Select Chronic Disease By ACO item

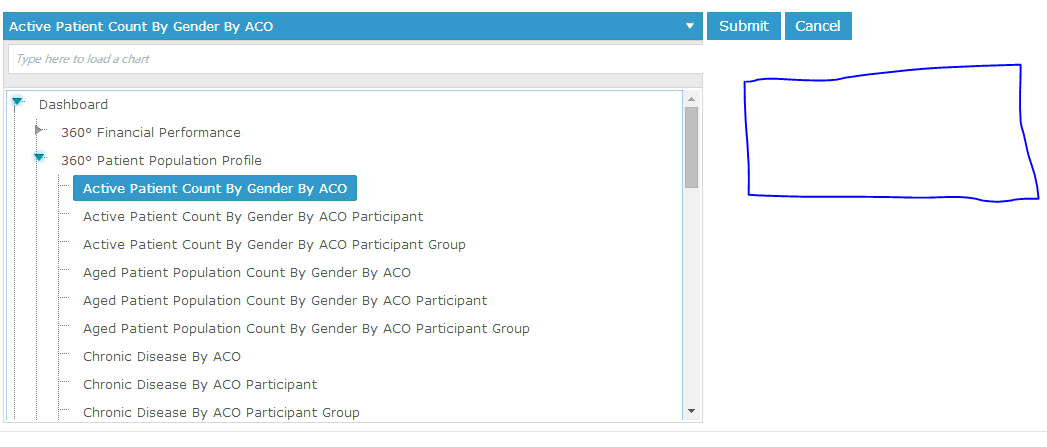tap(162, 356)
